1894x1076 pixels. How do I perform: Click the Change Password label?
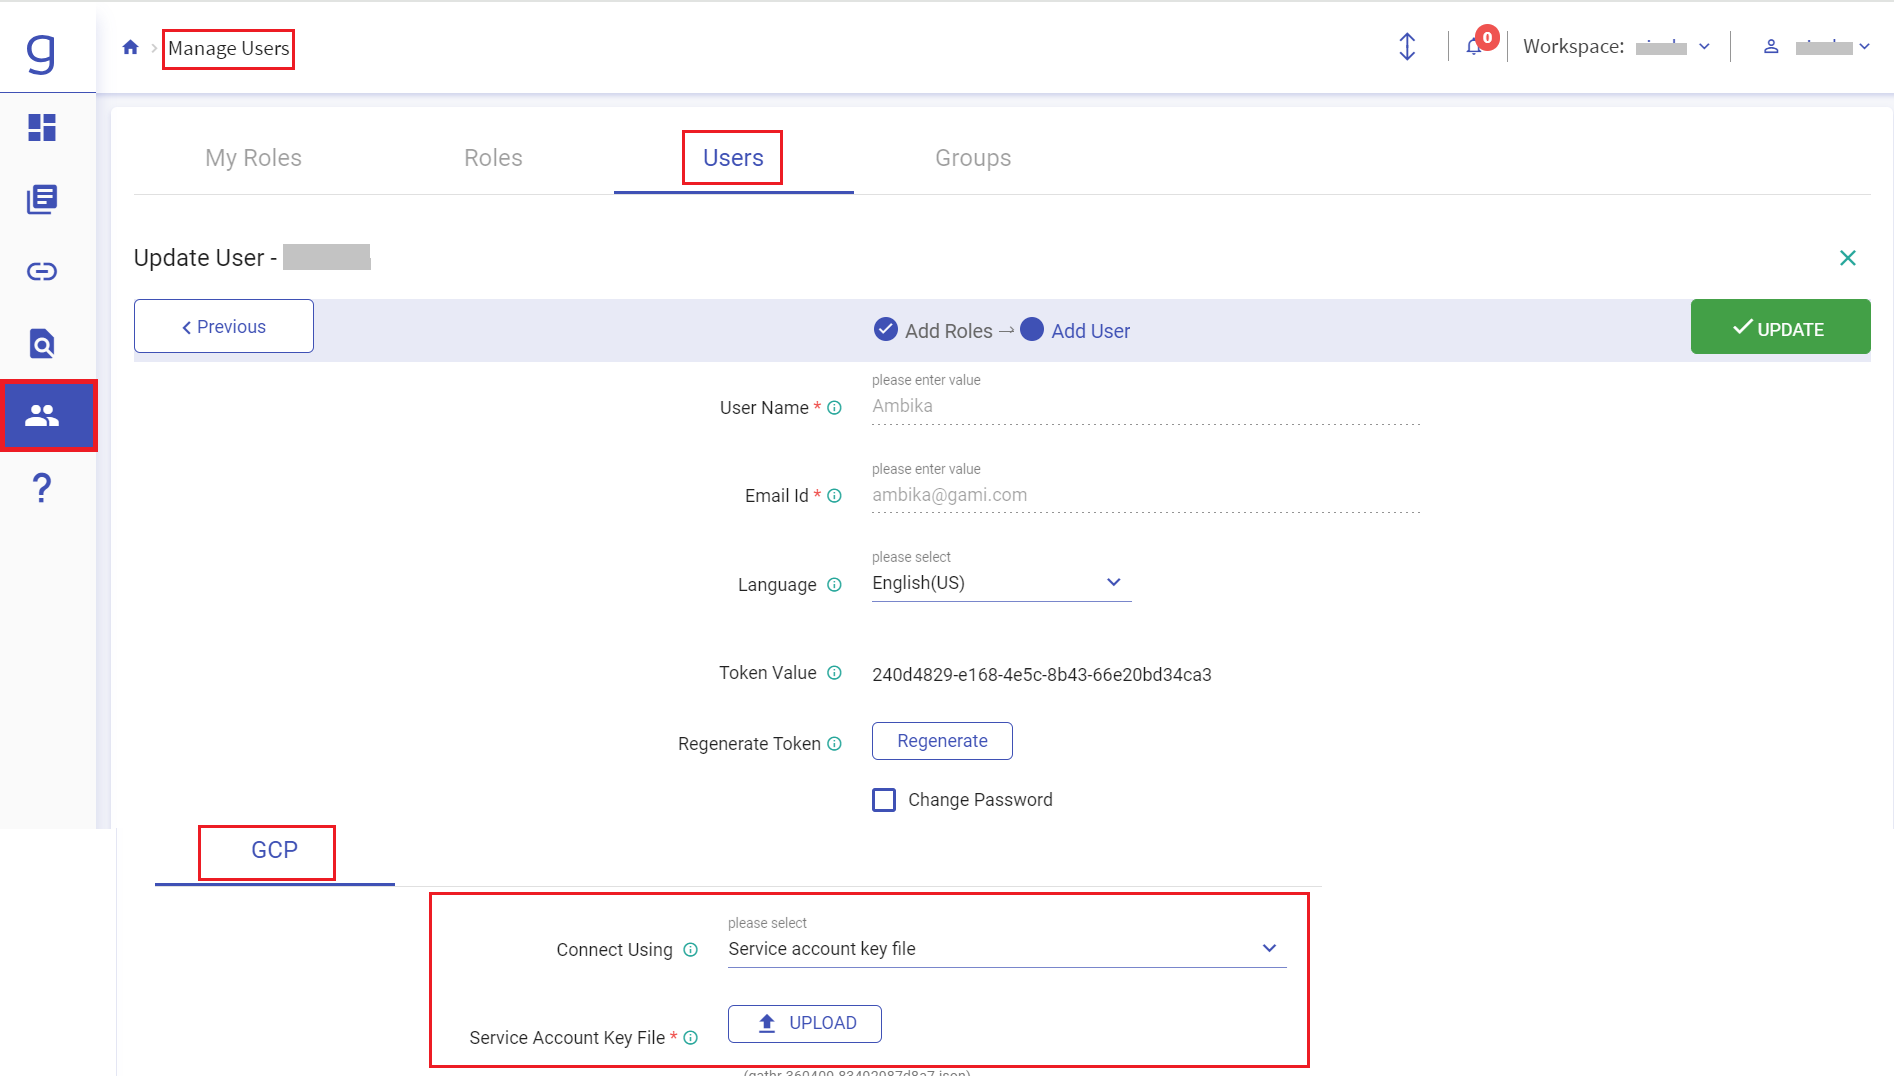click(x=980, y=800)
